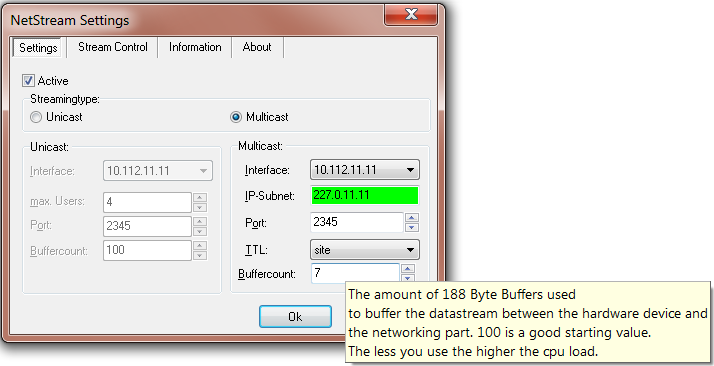Increase the Multicast Buffercount value

point(408,269)
